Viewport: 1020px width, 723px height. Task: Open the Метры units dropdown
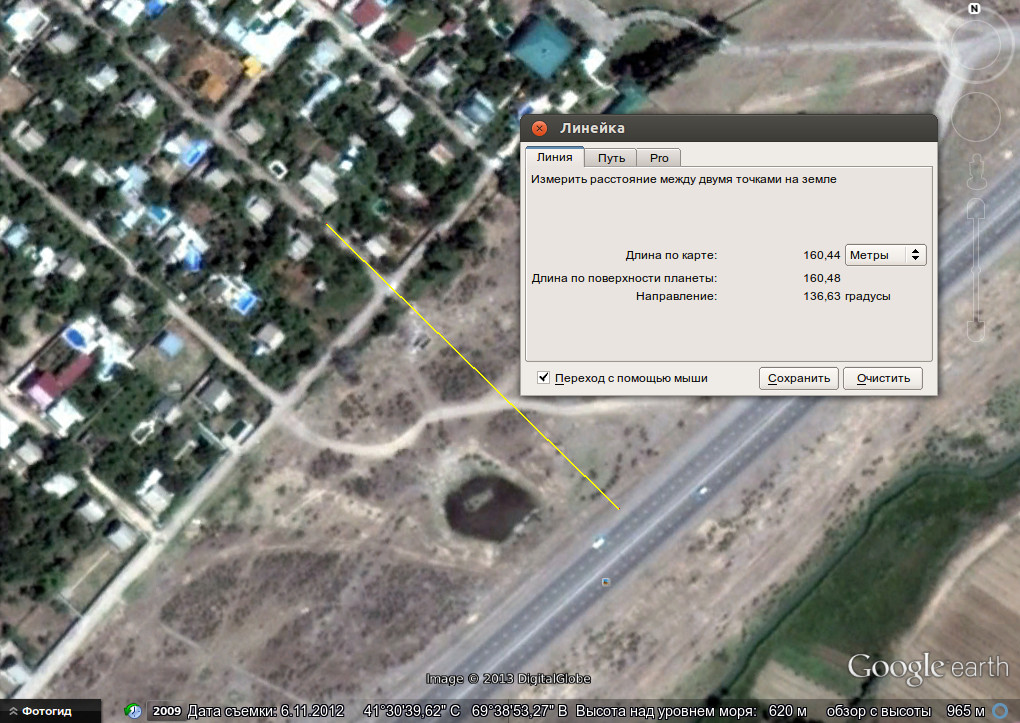coord(886,255)
